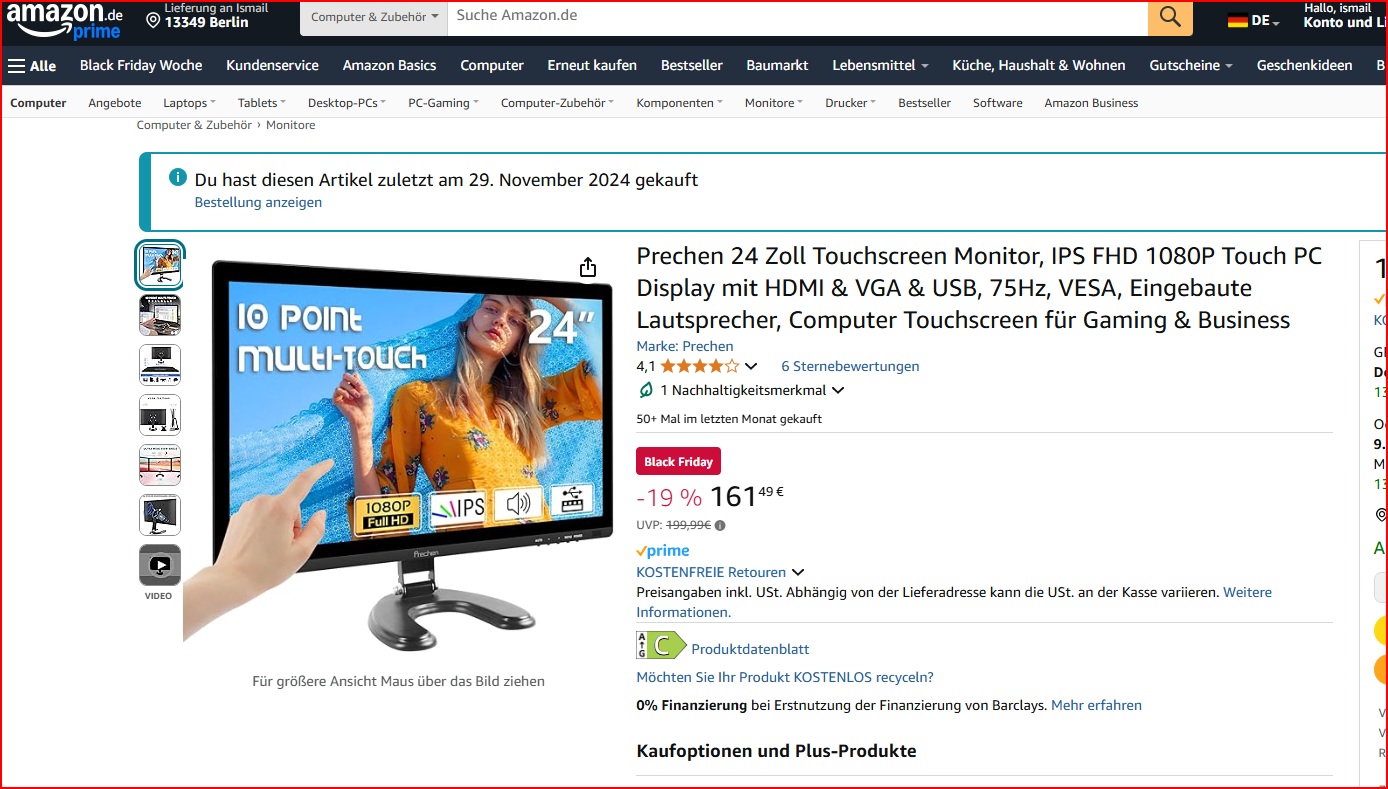This screenshot has height=789, width=1388.
Task: Click the Amazon.de Prime logo
Action: (x=68, y=20)
